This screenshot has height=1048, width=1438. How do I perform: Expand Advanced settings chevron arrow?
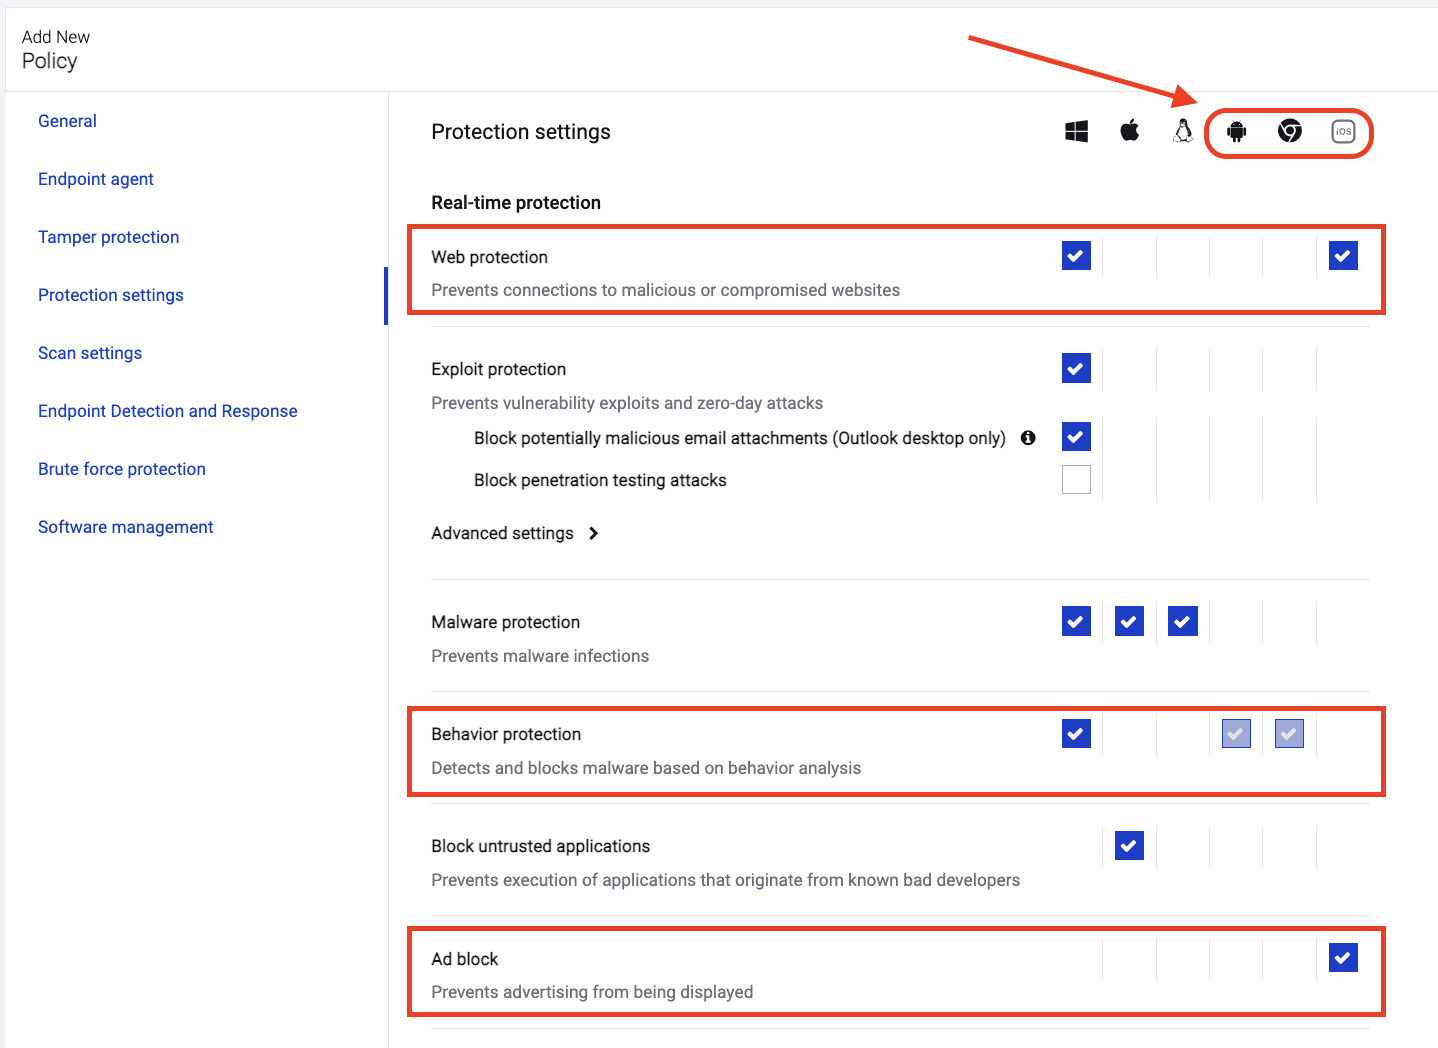point(594,533)
